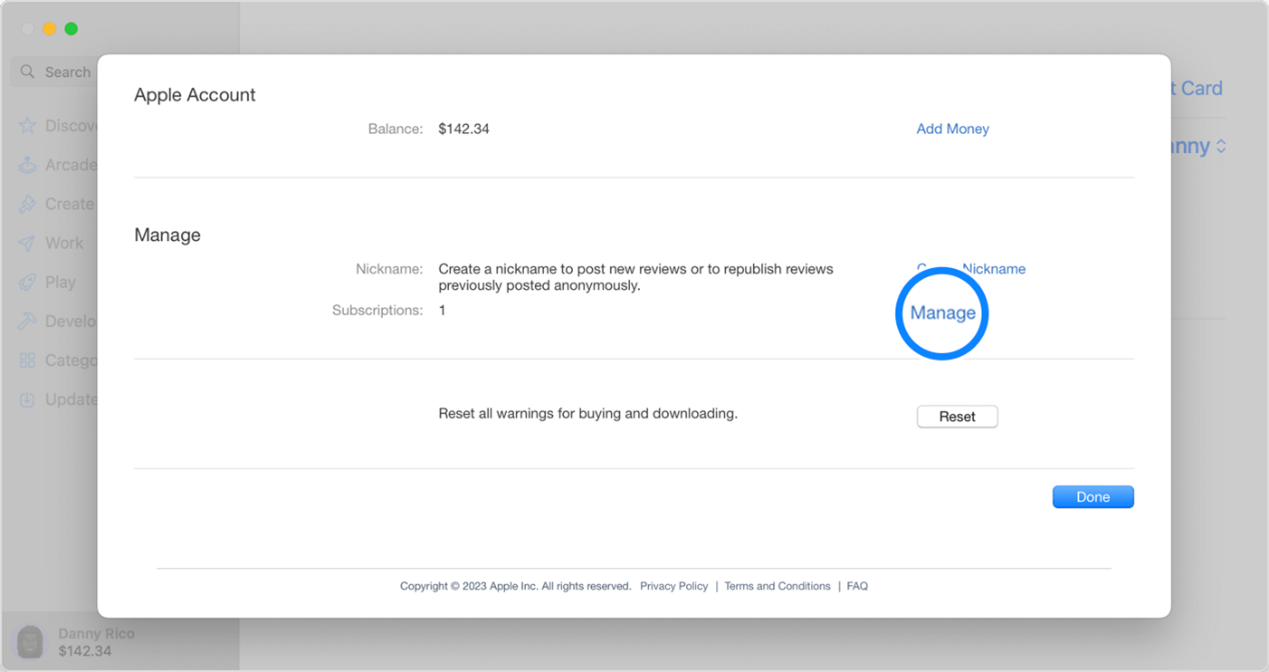The image size is (1269, 672).
Task: Open the Develop sidebar section
Action: (x=28, y=320)
